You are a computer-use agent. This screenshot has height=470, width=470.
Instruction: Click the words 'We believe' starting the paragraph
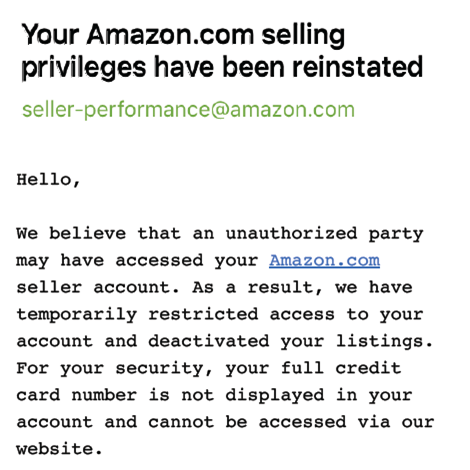point(71,233)
